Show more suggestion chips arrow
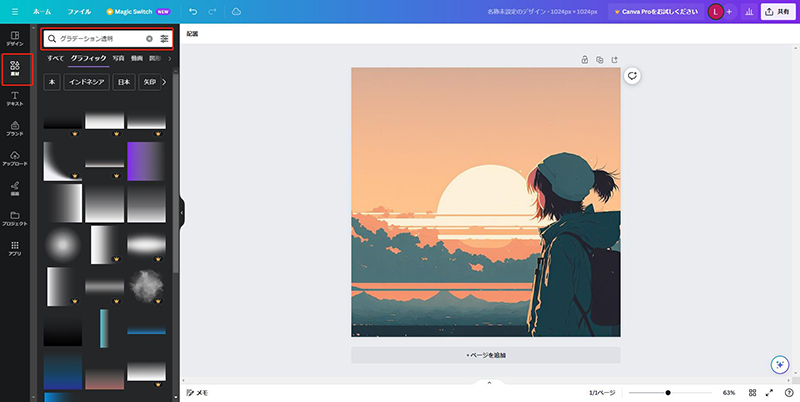Image resolution: width=800 pixels, height=402 pixels. pyautogui.click(x=164, y=82)
